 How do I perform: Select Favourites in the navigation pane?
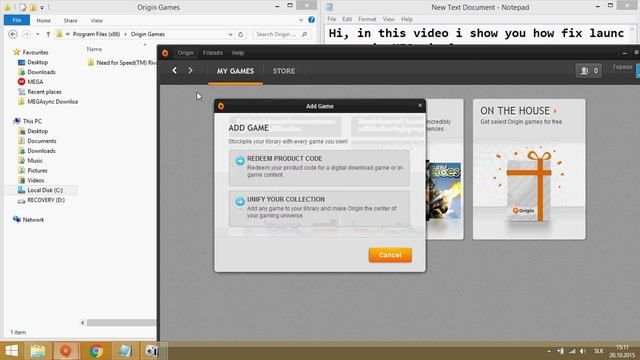(35, 52)
